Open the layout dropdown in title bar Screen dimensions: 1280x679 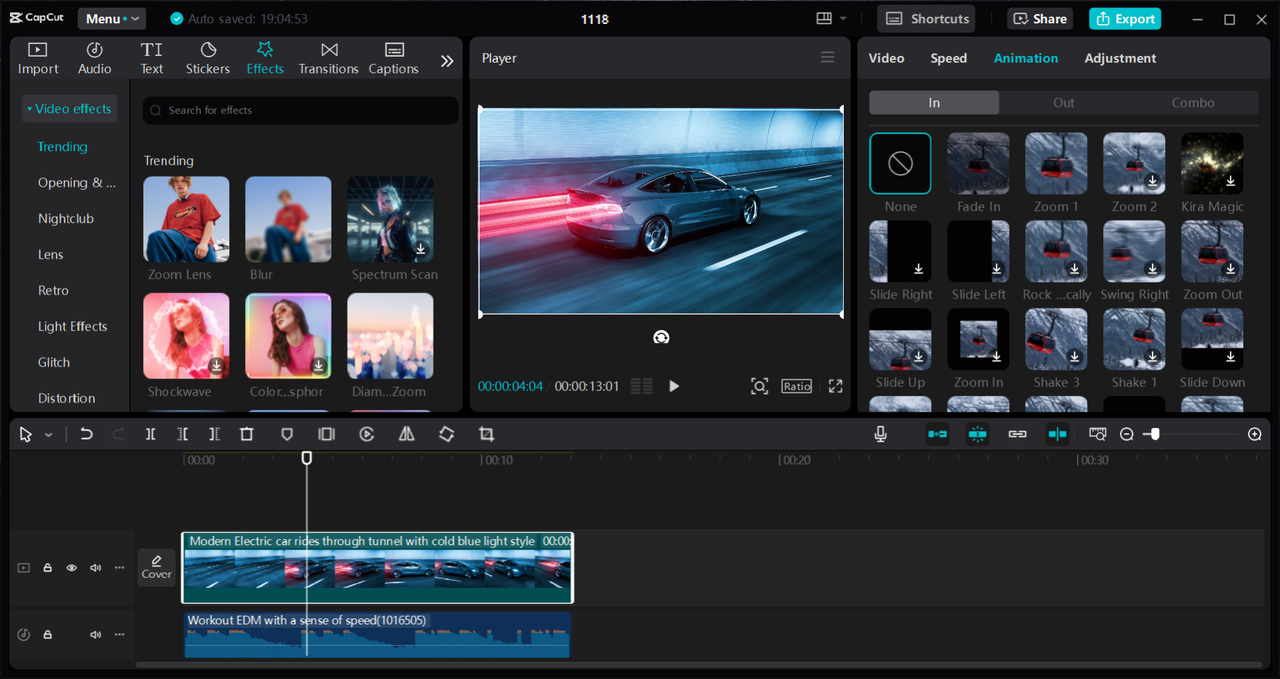830,18
